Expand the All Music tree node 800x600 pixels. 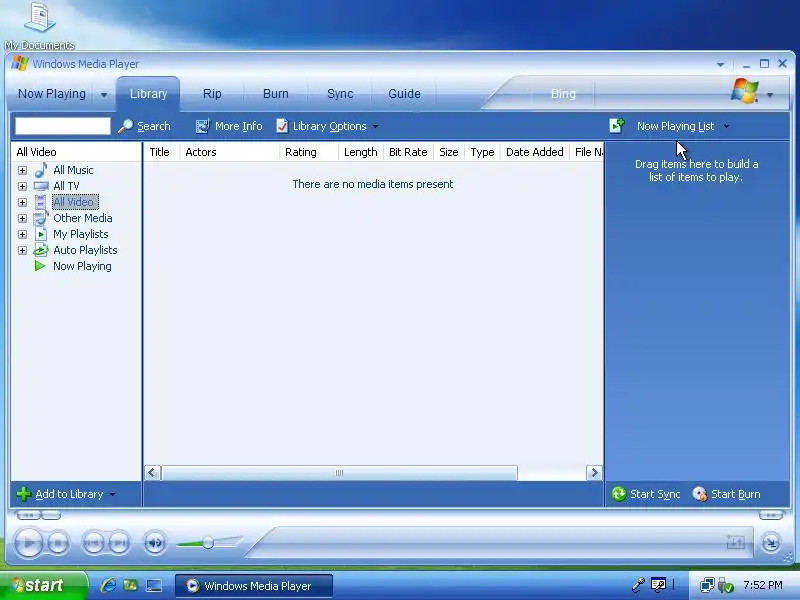22,170
